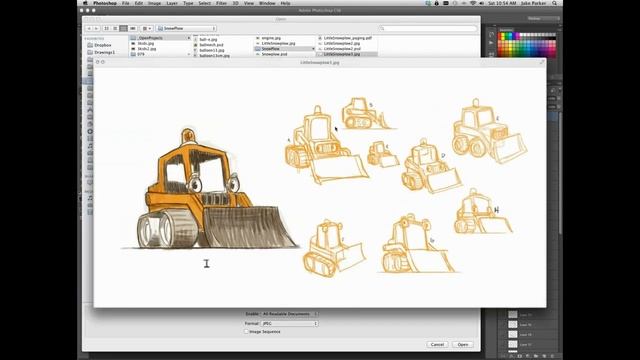Click the layer effects fx icon
This screenshot has height=360, width=640.
[512, 356]
